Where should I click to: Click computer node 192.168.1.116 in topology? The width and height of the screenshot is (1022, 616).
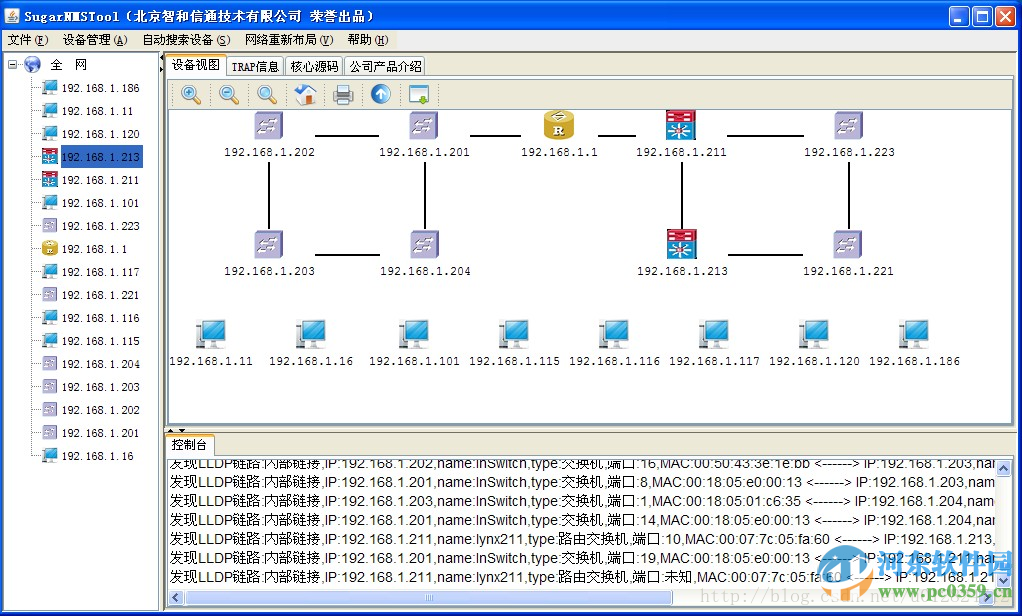point(613,332)
